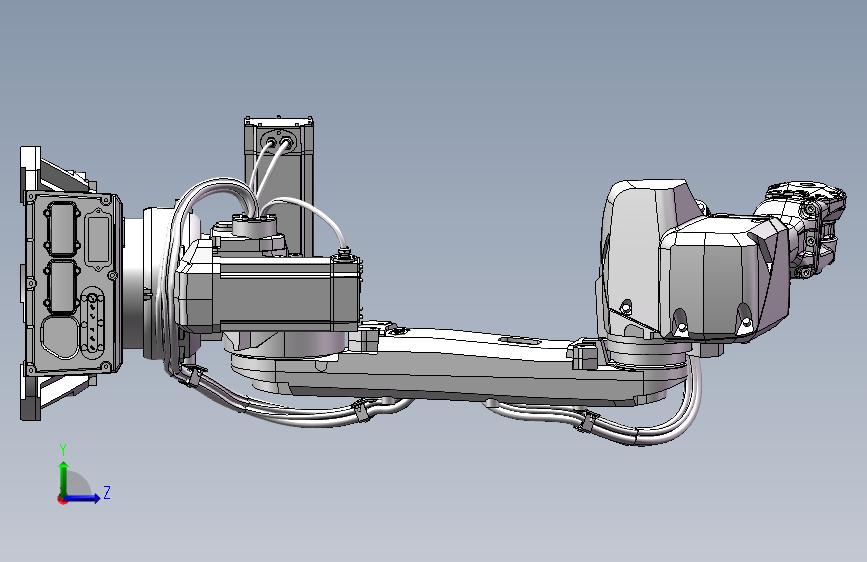867x562 pixels.
Task: Click the blue Z axis arrow on triad
Action: coord(83,498)
